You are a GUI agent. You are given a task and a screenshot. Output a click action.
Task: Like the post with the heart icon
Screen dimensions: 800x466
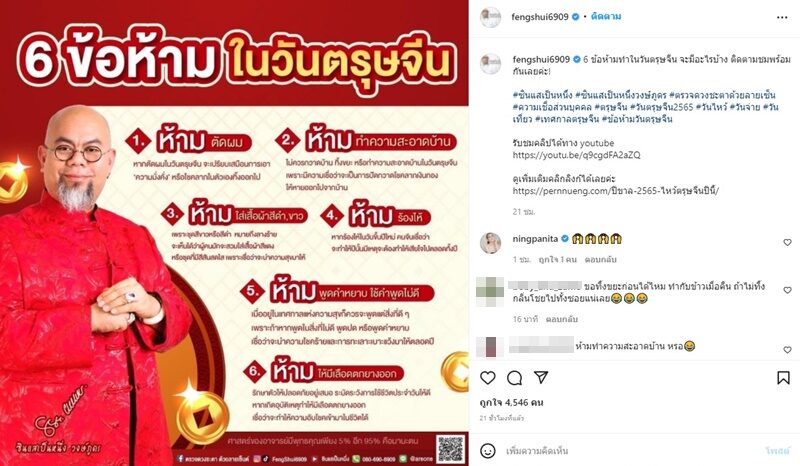click(x=488, y=378)
